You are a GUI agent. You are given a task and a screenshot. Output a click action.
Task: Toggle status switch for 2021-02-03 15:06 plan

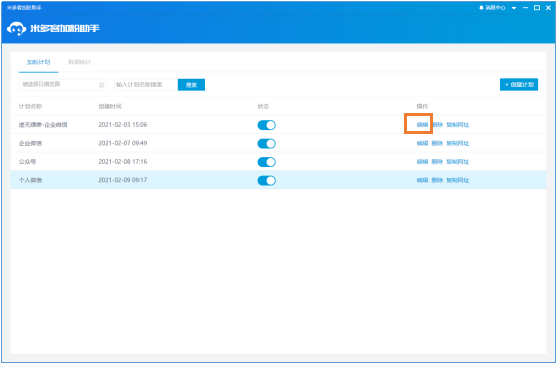266,125
